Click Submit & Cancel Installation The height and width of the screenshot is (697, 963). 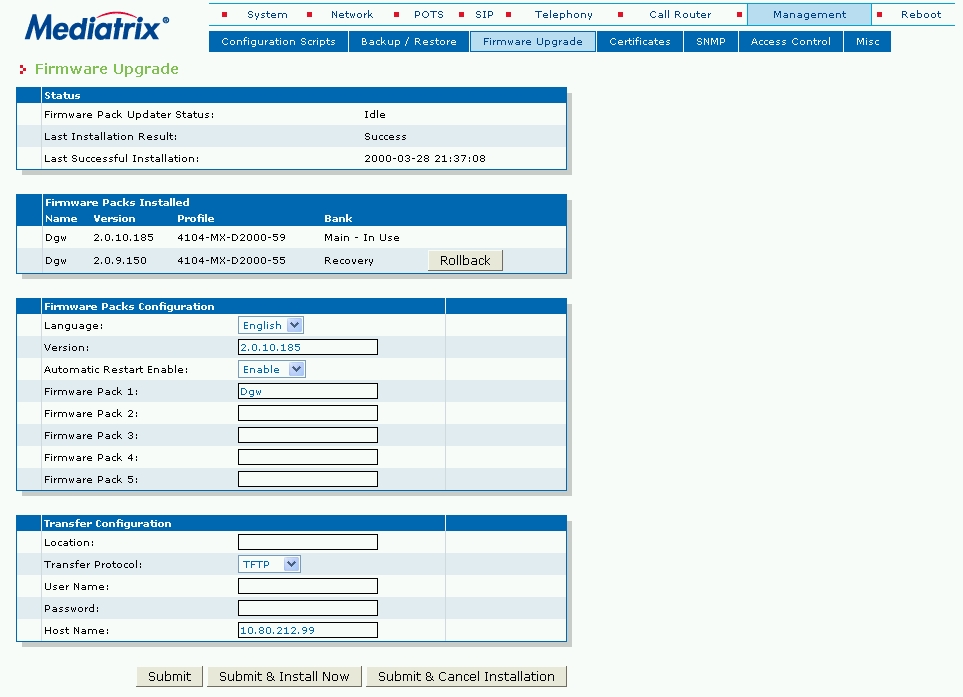(x=466, y=676)
